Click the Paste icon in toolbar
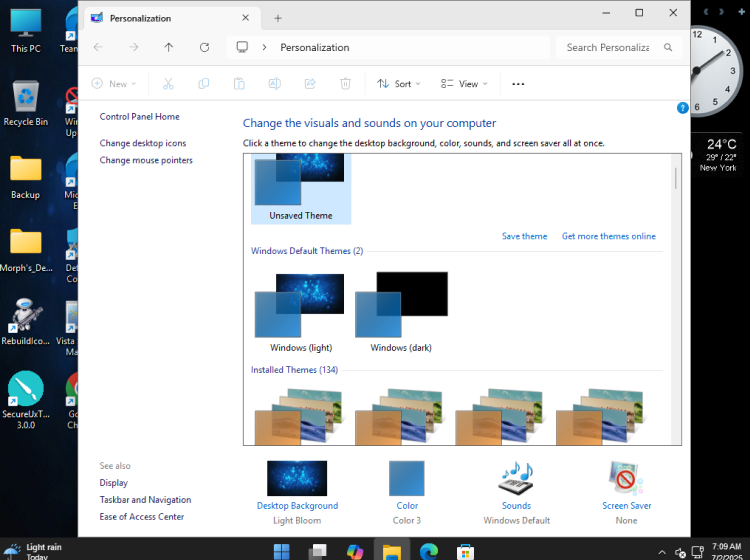Screen dimensions: 750x560 (239, 84)
